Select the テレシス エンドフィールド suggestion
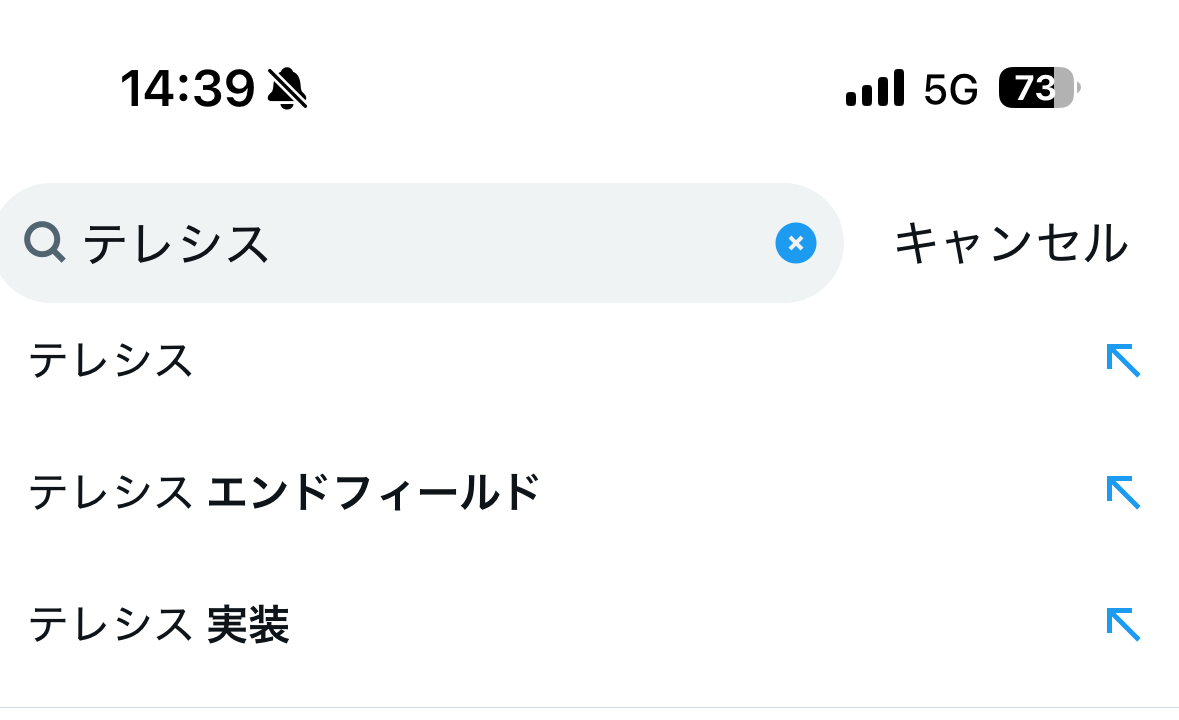The height and width of the screenshot is (720, 1179). pyautogui.click(x=283, y=492)
